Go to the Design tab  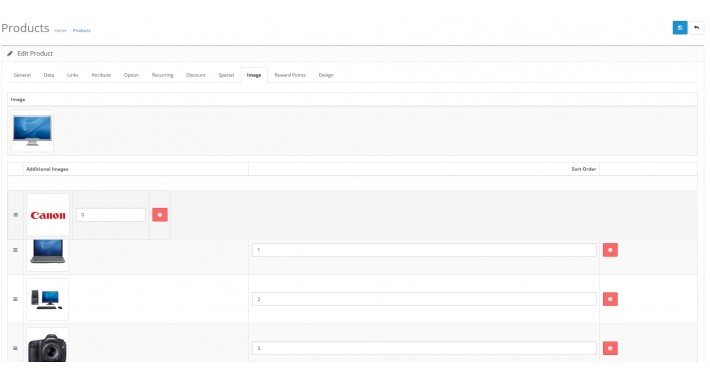[326, 75]
